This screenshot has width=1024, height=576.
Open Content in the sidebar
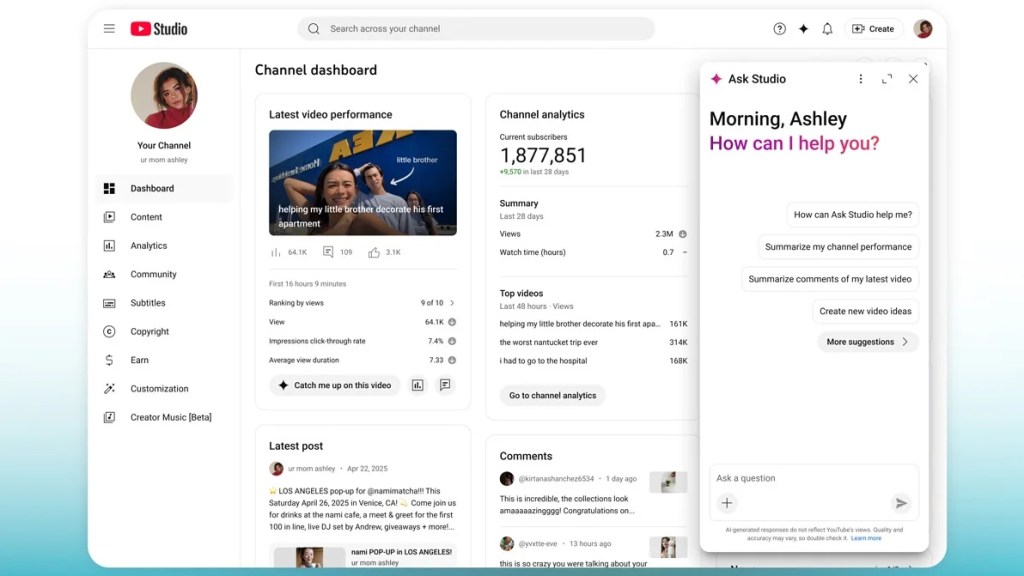146,217
